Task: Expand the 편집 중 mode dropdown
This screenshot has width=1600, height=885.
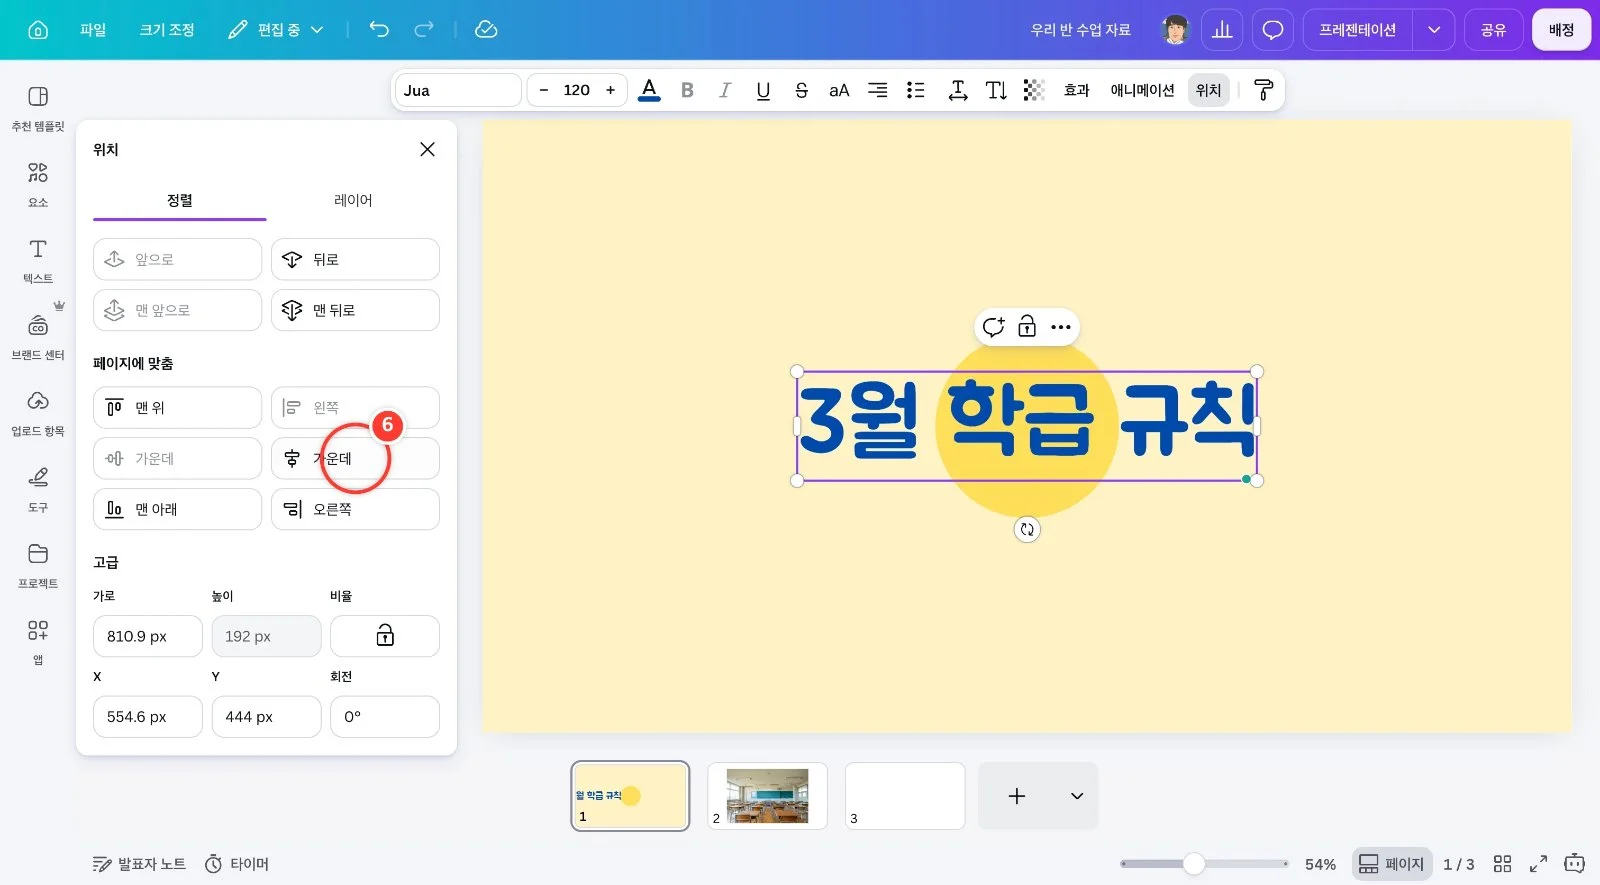Action: (276, 30)
